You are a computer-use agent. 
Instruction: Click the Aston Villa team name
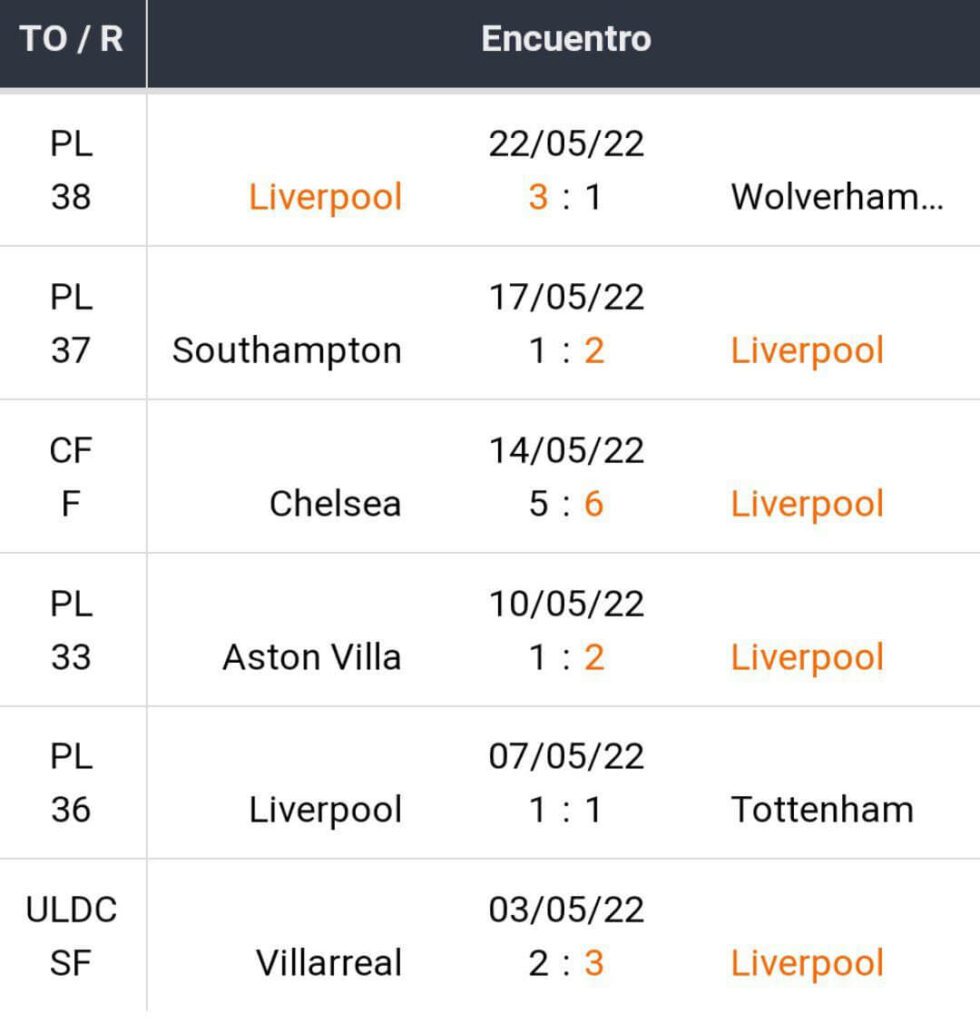click(x=312, y=657)
